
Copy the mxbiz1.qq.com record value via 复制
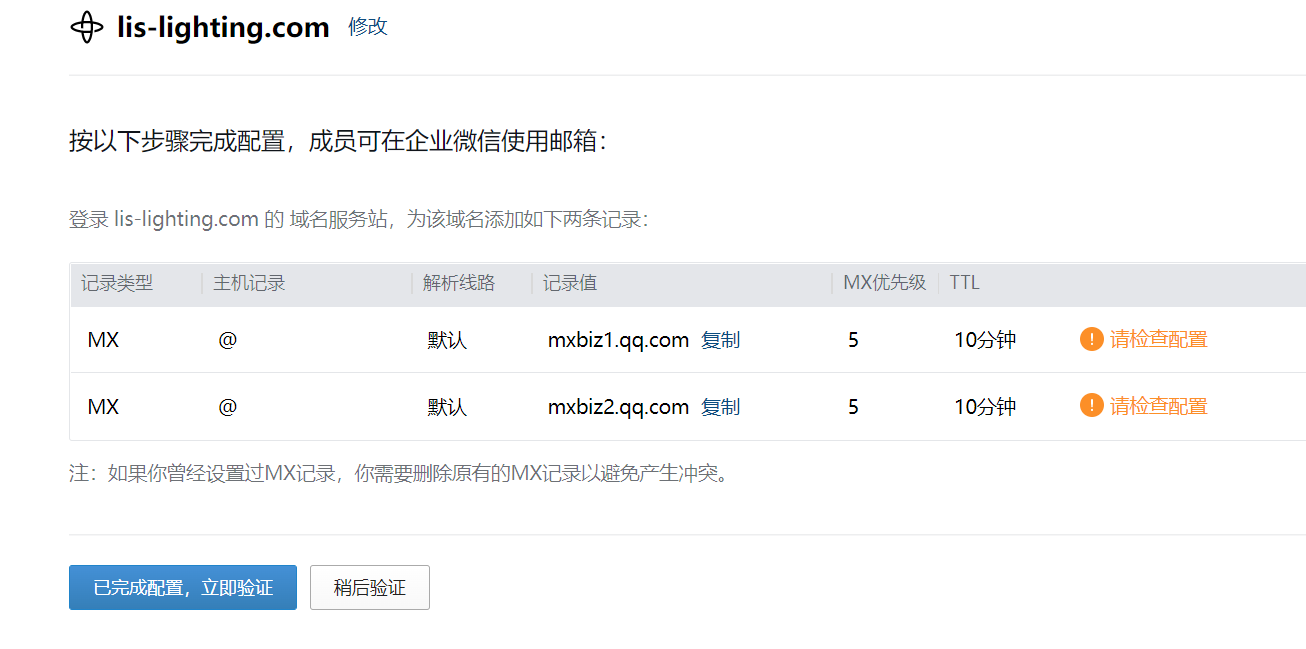(720, 340)
